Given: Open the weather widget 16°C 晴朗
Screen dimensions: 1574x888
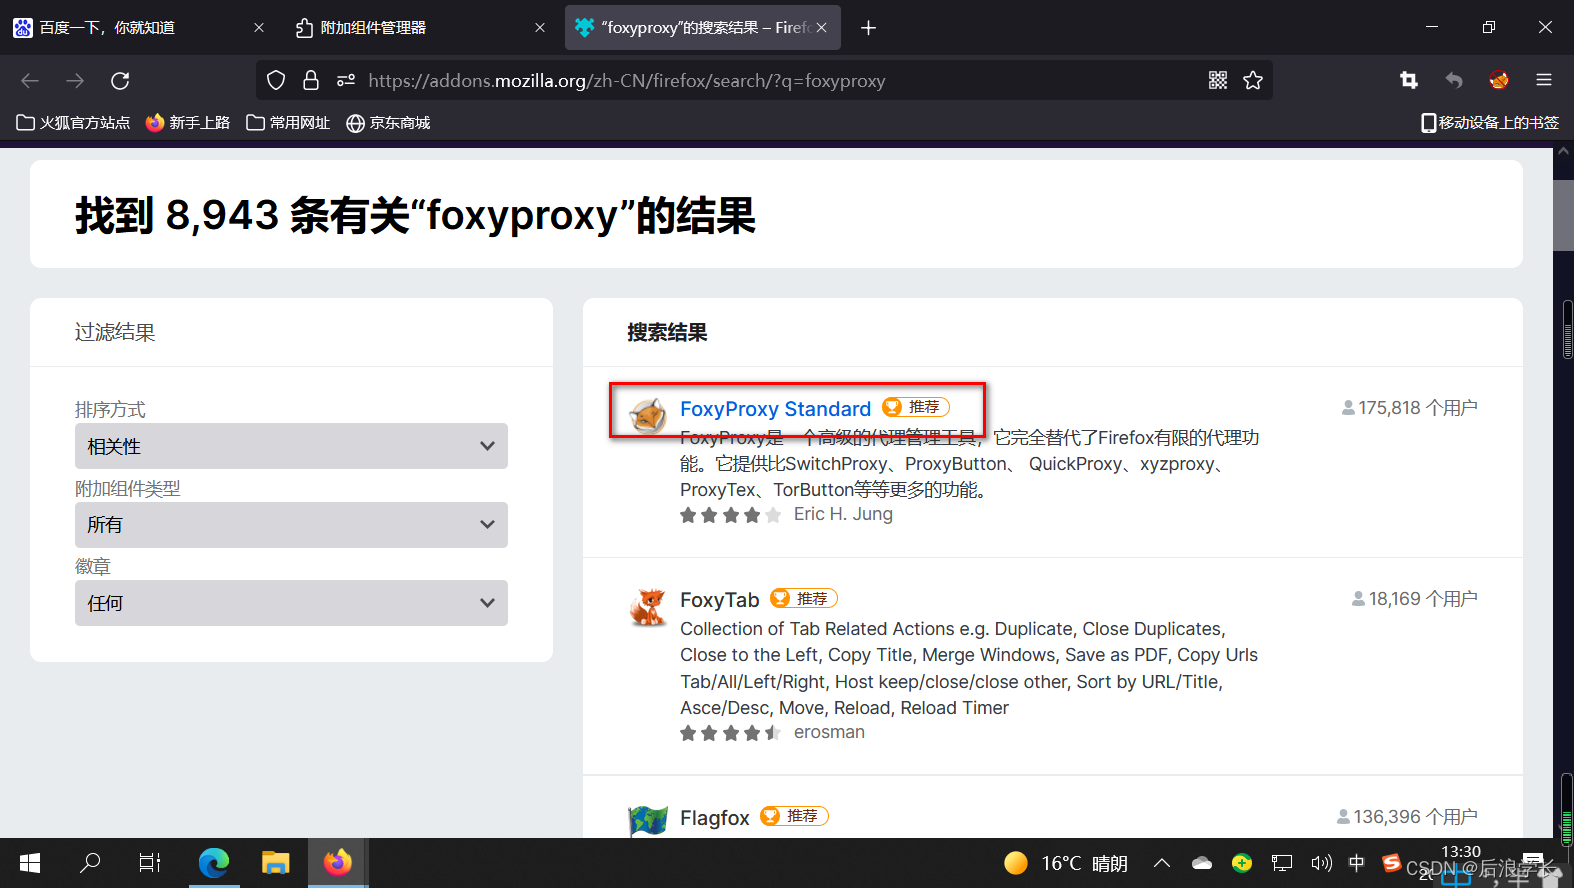Looking at the screenshot, I should pyautogui.click(x=1066, y=863).
